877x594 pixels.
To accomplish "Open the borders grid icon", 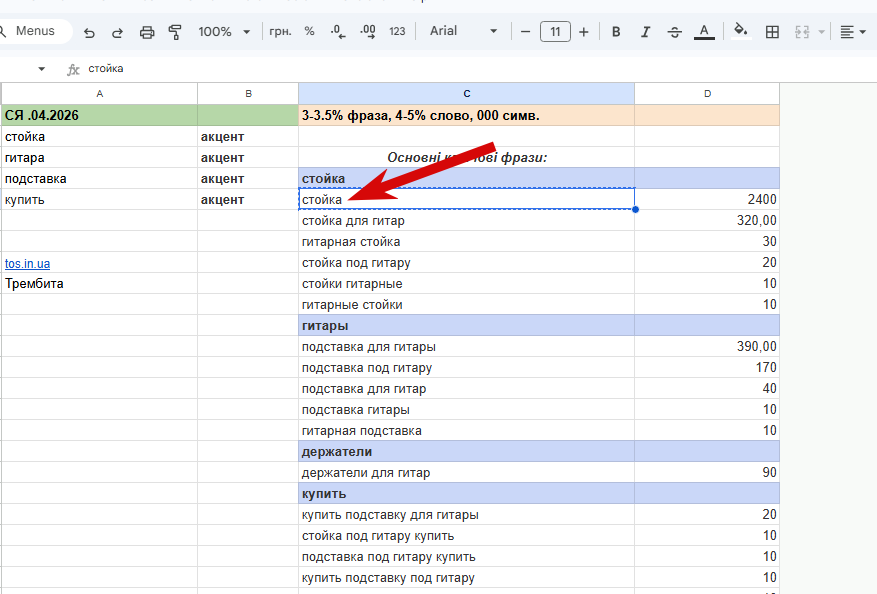I will tap(772, 32).
